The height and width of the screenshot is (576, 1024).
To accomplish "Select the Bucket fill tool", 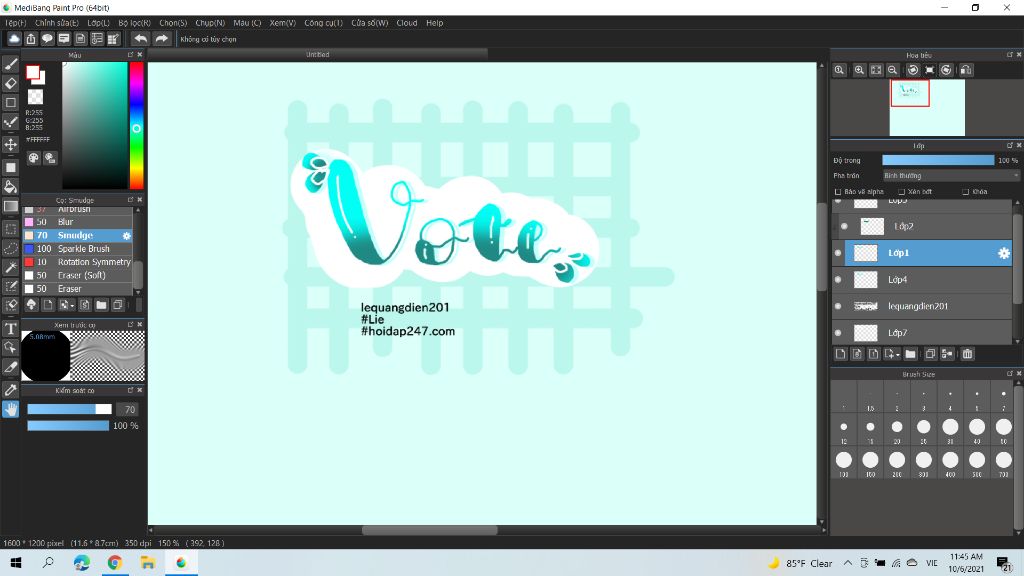I will pos(10,187).
